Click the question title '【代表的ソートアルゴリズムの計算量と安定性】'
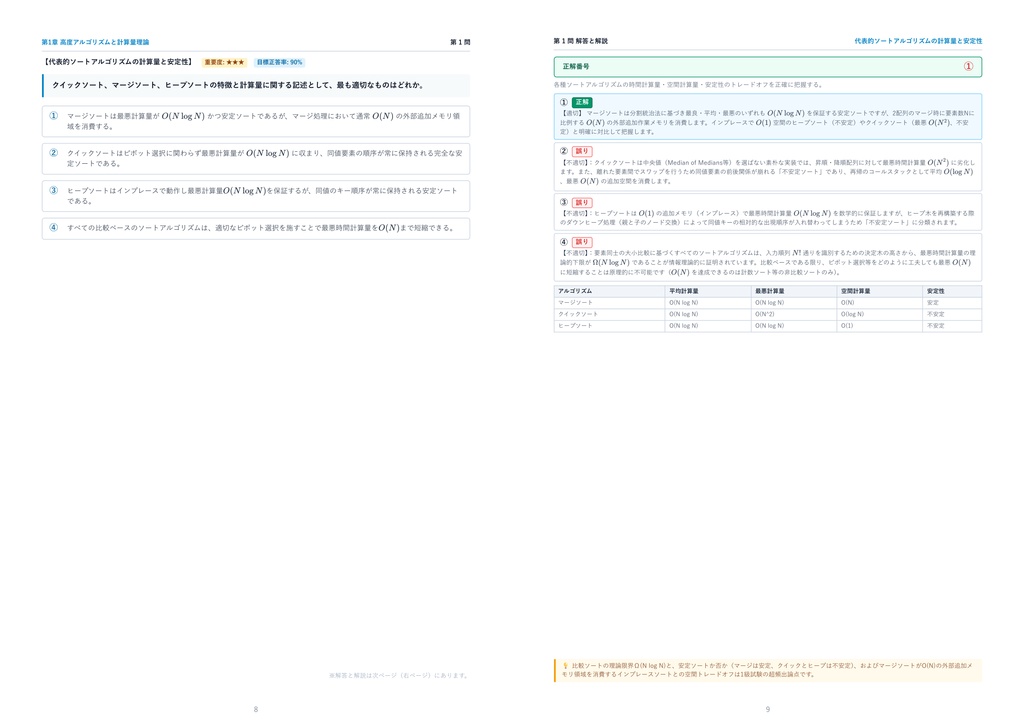The height and width of the screenshot is (724, 1024). [118, 62]
